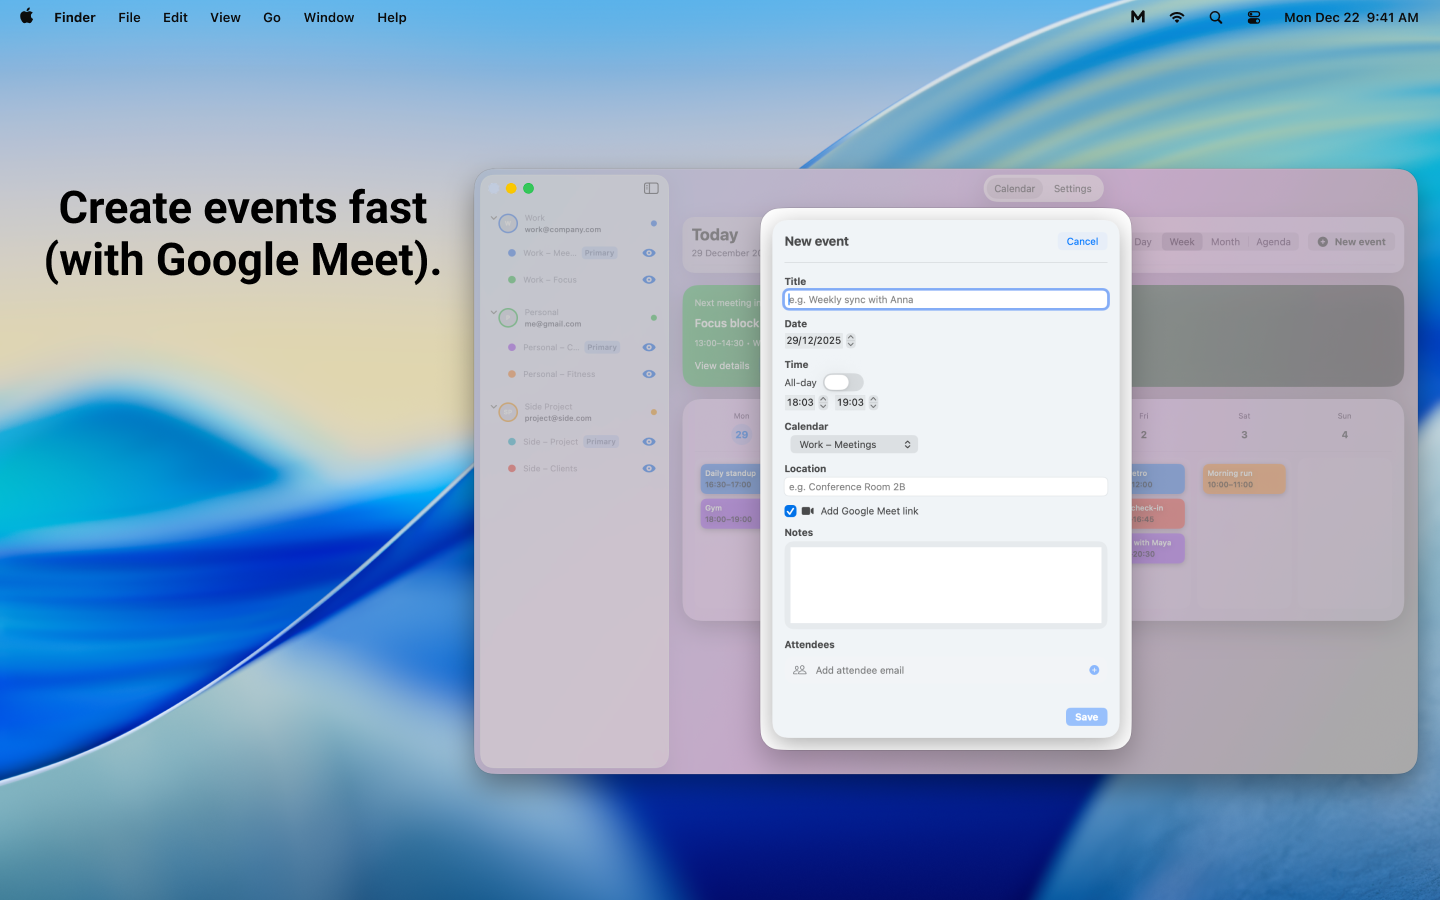This screenshot has height=900, width=1440.
Task: Click the date stepper next to 29/12/2025
Action: coord(850,340)
